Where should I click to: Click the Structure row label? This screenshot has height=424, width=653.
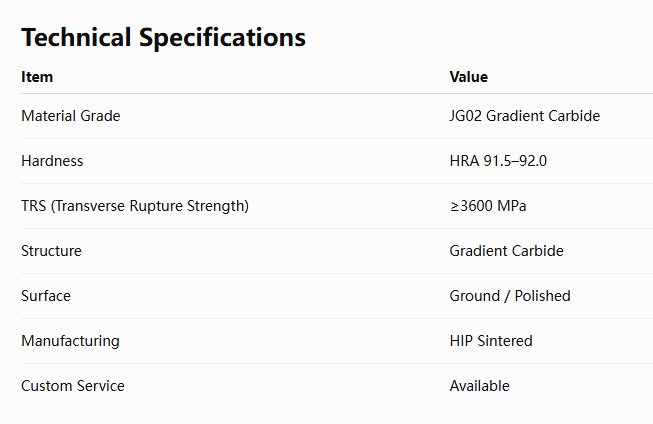point(51,251)
